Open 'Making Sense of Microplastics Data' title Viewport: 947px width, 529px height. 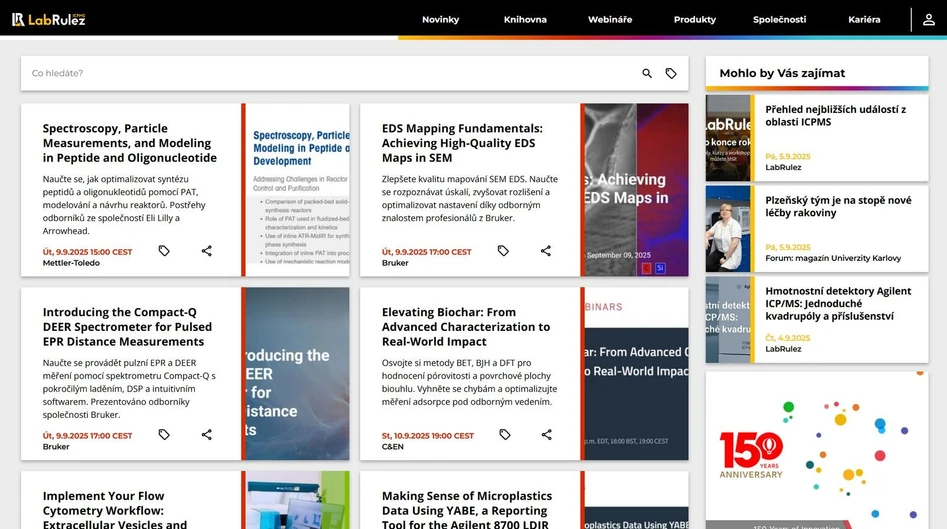tap(467, 510)
